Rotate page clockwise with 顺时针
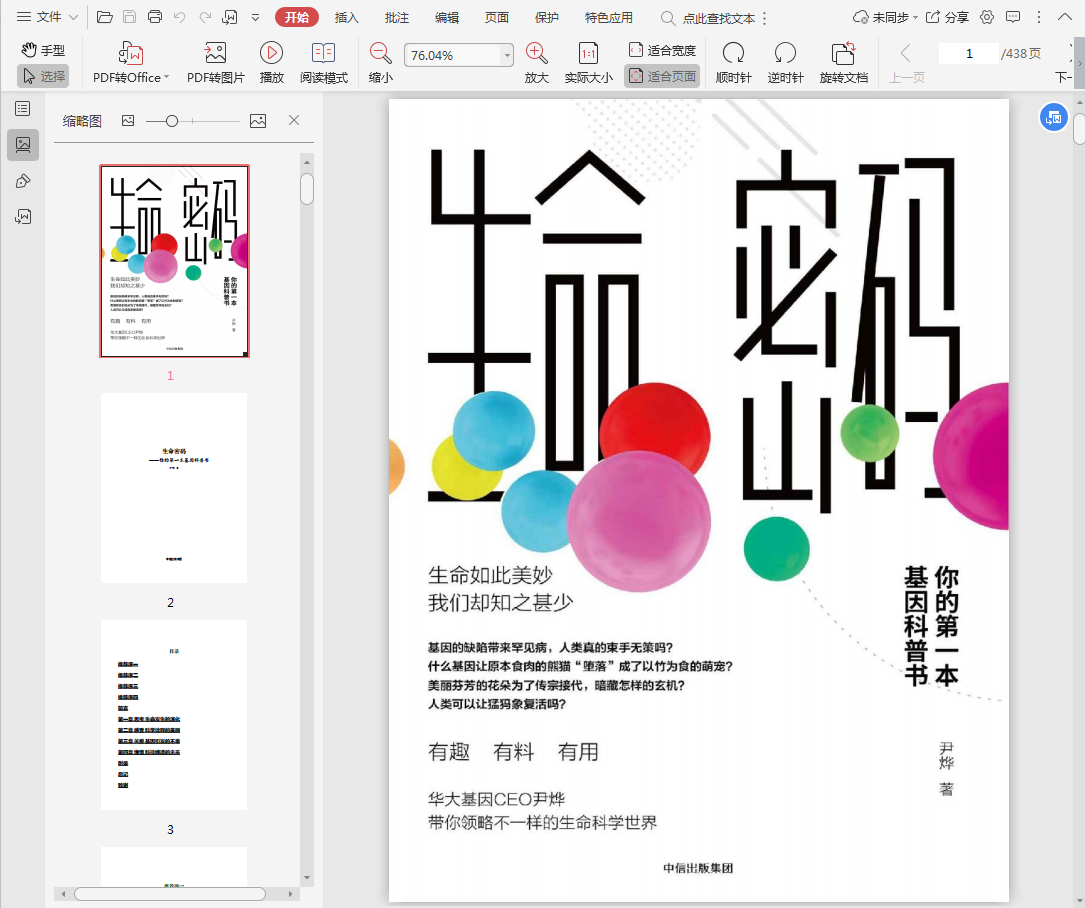Viewport: 1085px width, 908px height. (x=733, y=54)
